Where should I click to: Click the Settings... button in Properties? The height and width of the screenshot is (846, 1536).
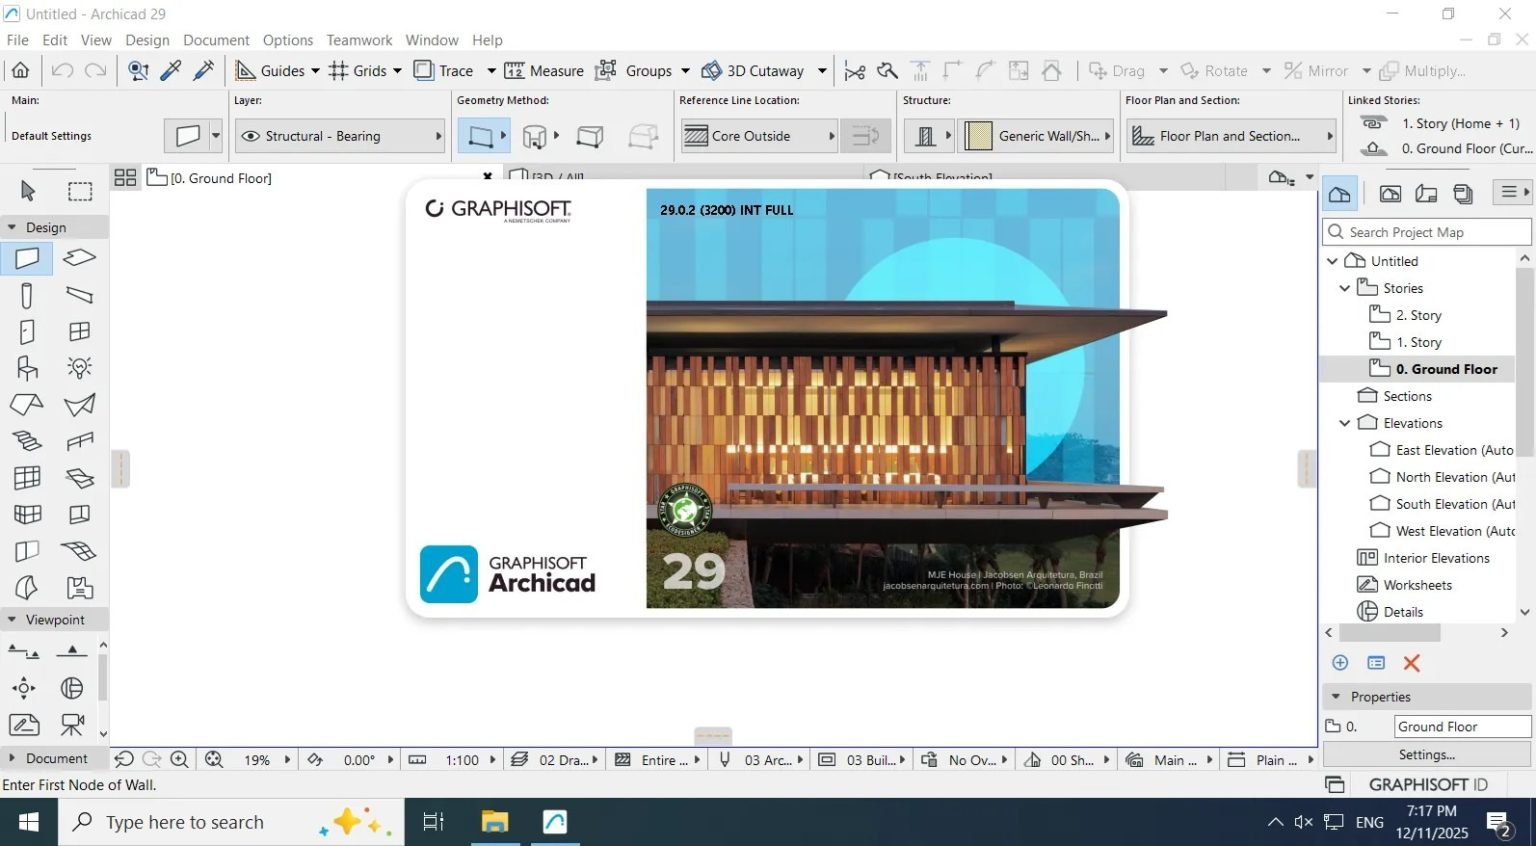point(1427,755)
